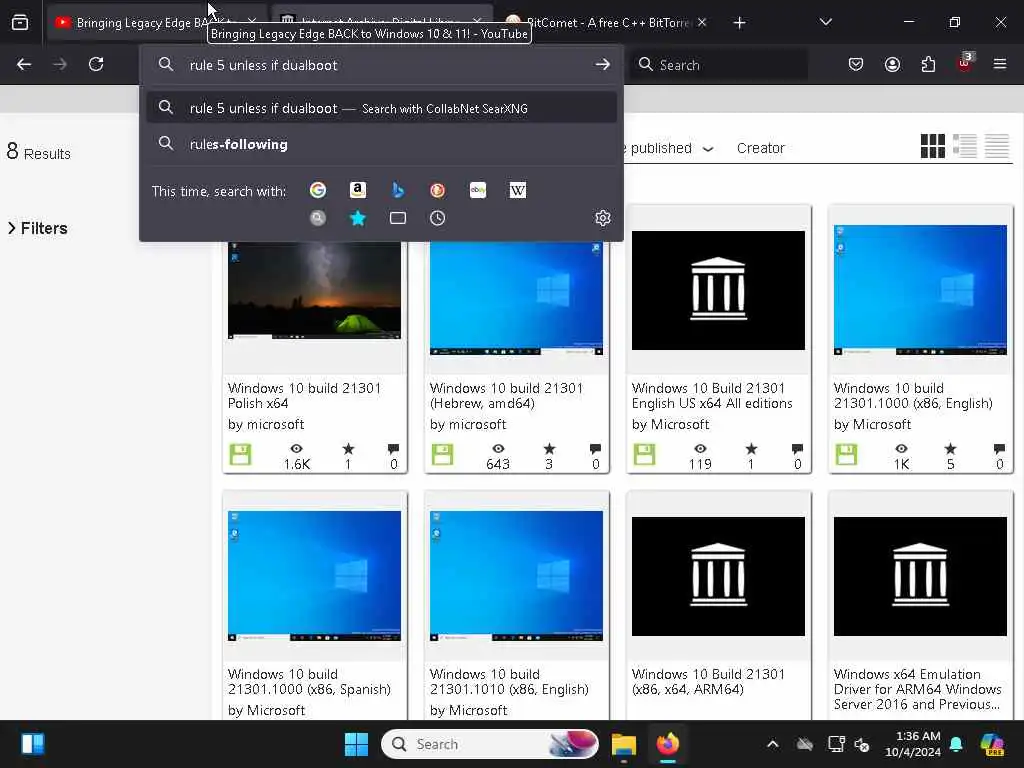Select the 'rules-following' suggestion
The image size is (1024, 768).
click(x=381, y=144)
